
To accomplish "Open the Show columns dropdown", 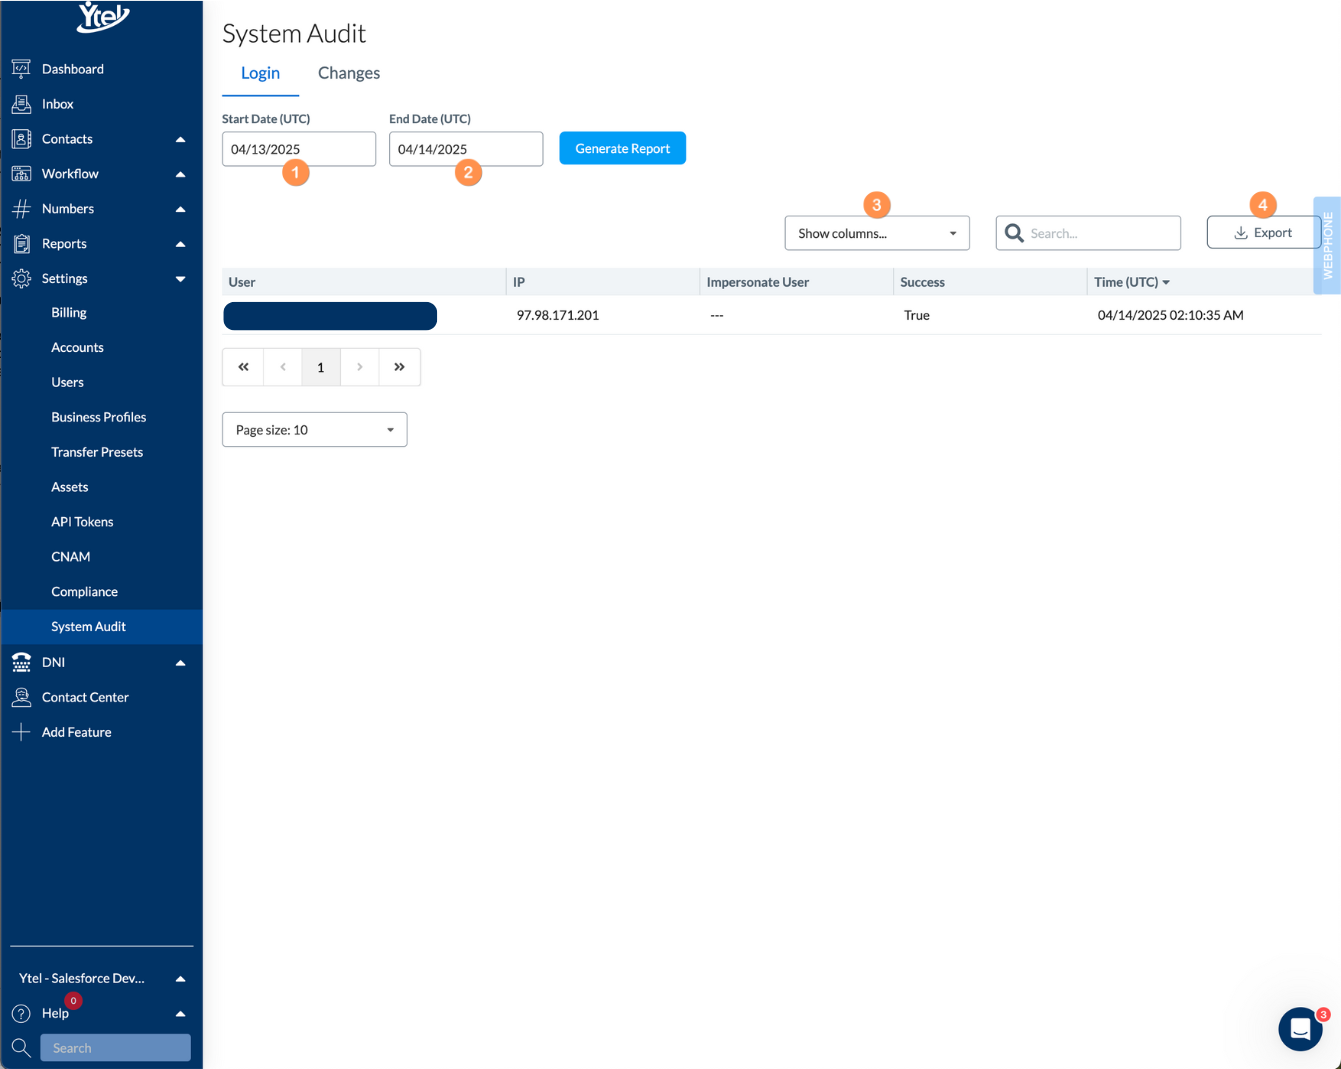I will (877, 233).
